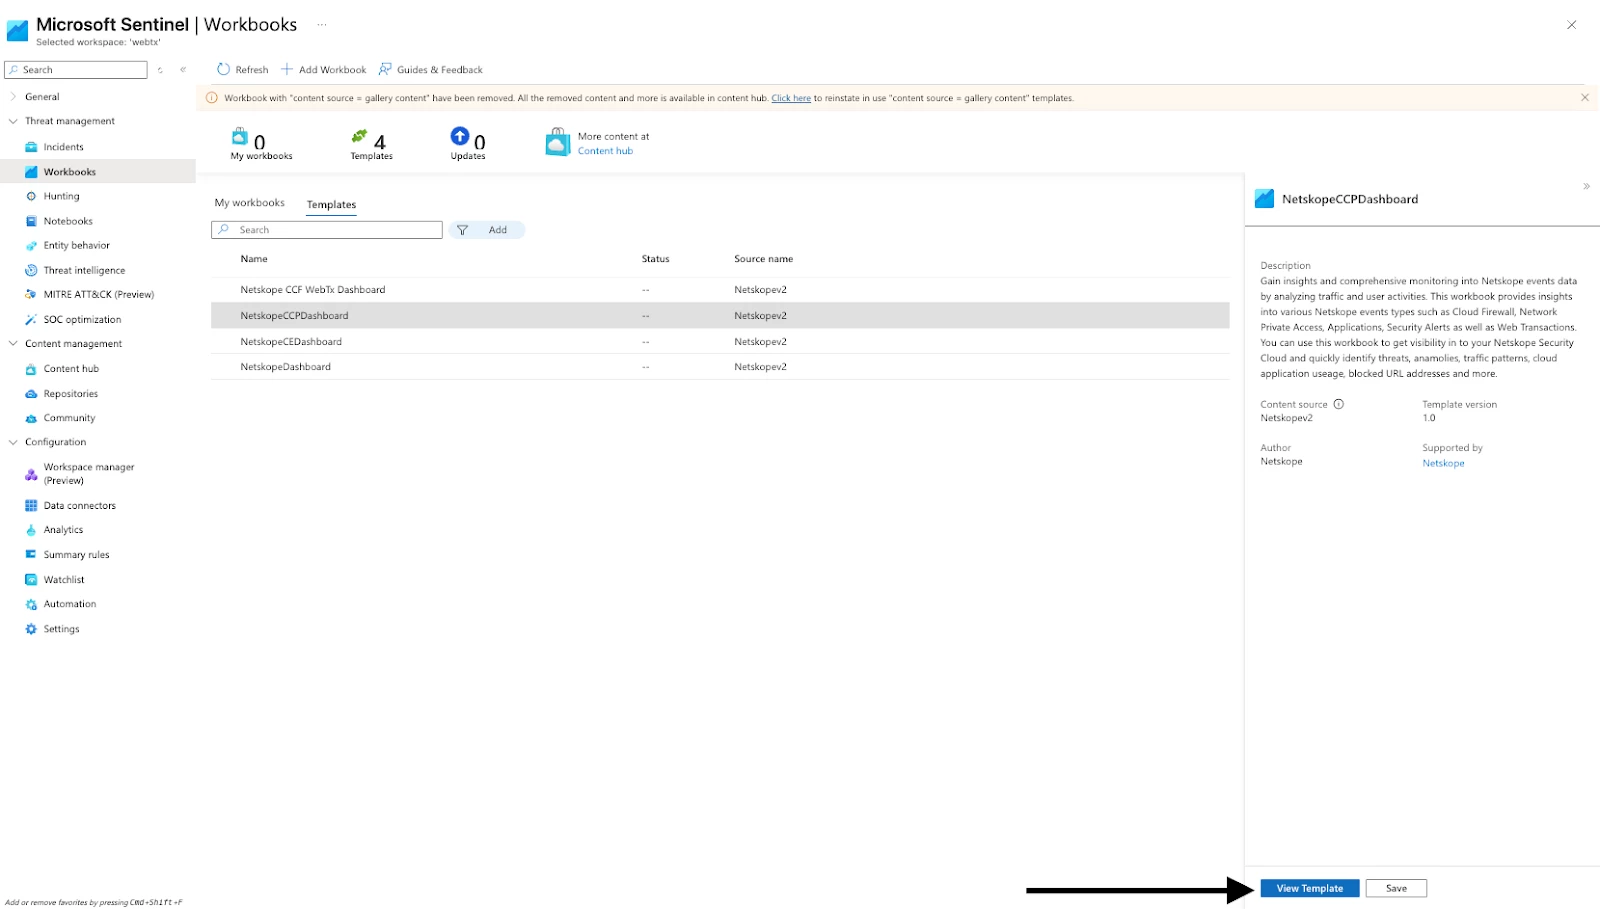Open Data connectors page
This screenshot has width=1600, height=909.
click(79, 506)
